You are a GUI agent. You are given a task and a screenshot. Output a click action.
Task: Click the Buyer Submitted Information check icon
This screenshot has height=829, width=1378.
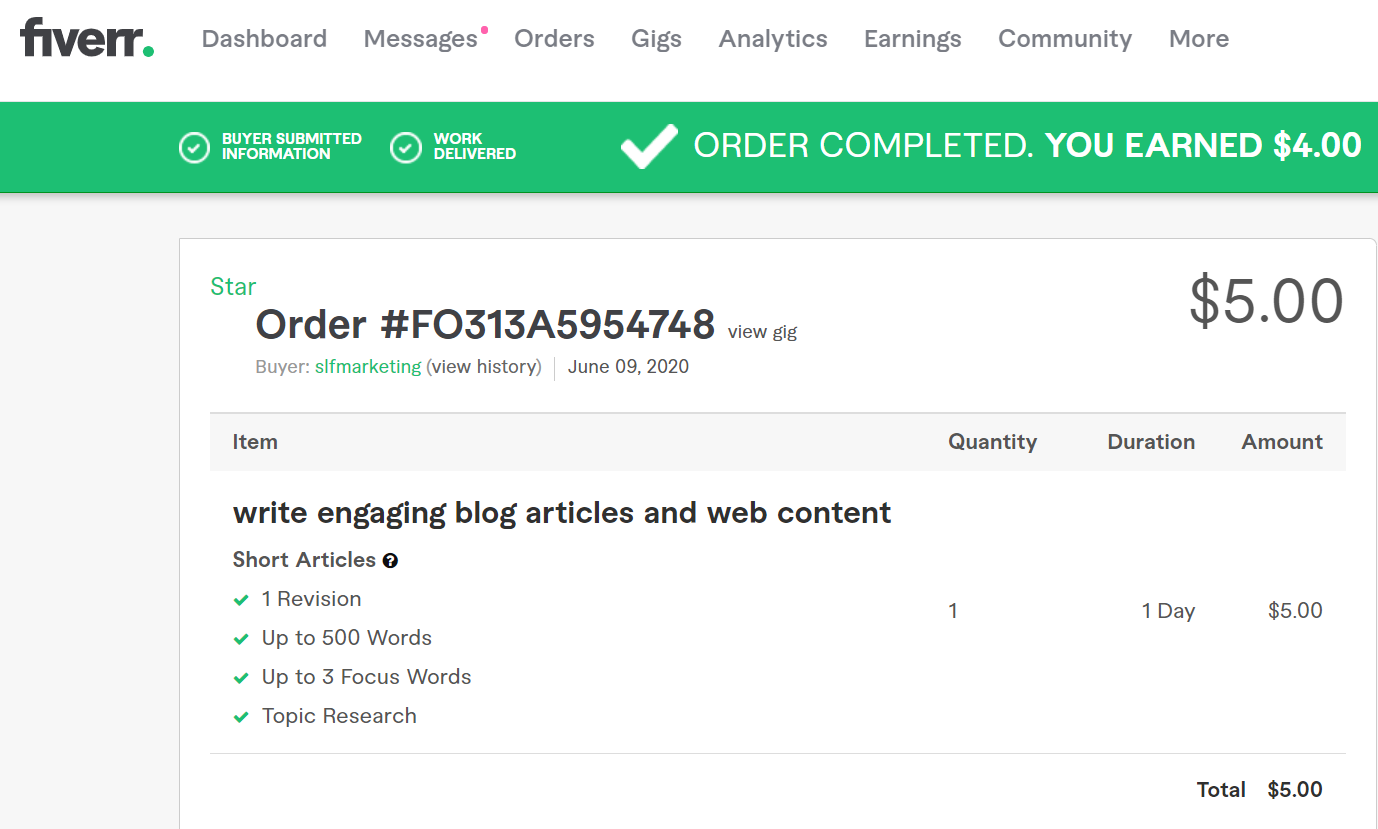[194, 147]
